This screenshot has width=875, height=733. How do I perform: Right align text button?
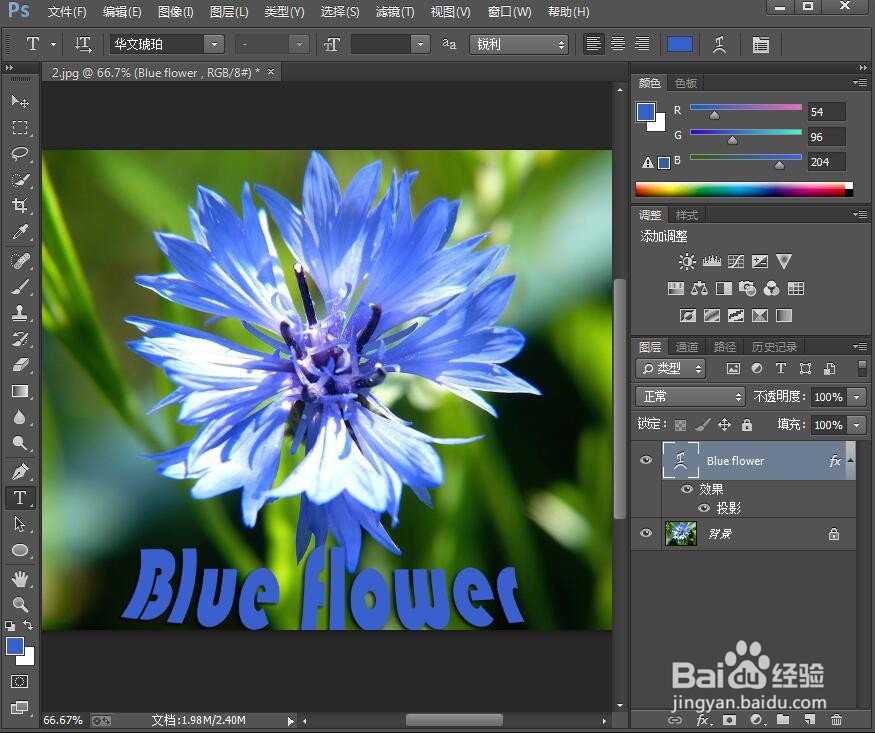tap(642, 44)
